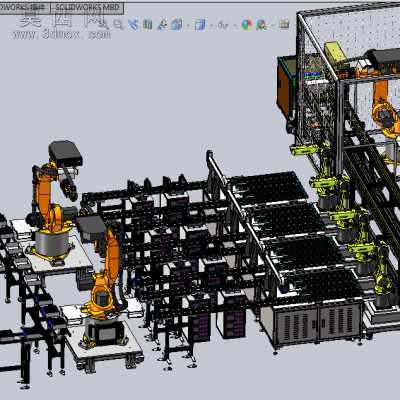Image resolution: width=400 pixels, height=400 pixels.
Task: Click the Edit Appearance color ball icon
Action: click(247, 24)
